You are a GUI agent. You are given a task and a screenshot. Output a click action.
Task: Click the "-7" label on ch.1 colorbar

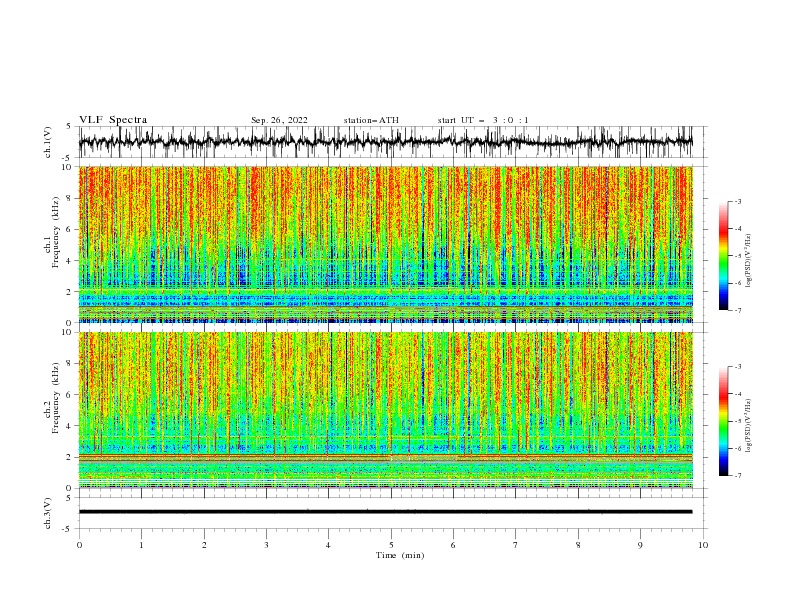click(x=738, y=310)
